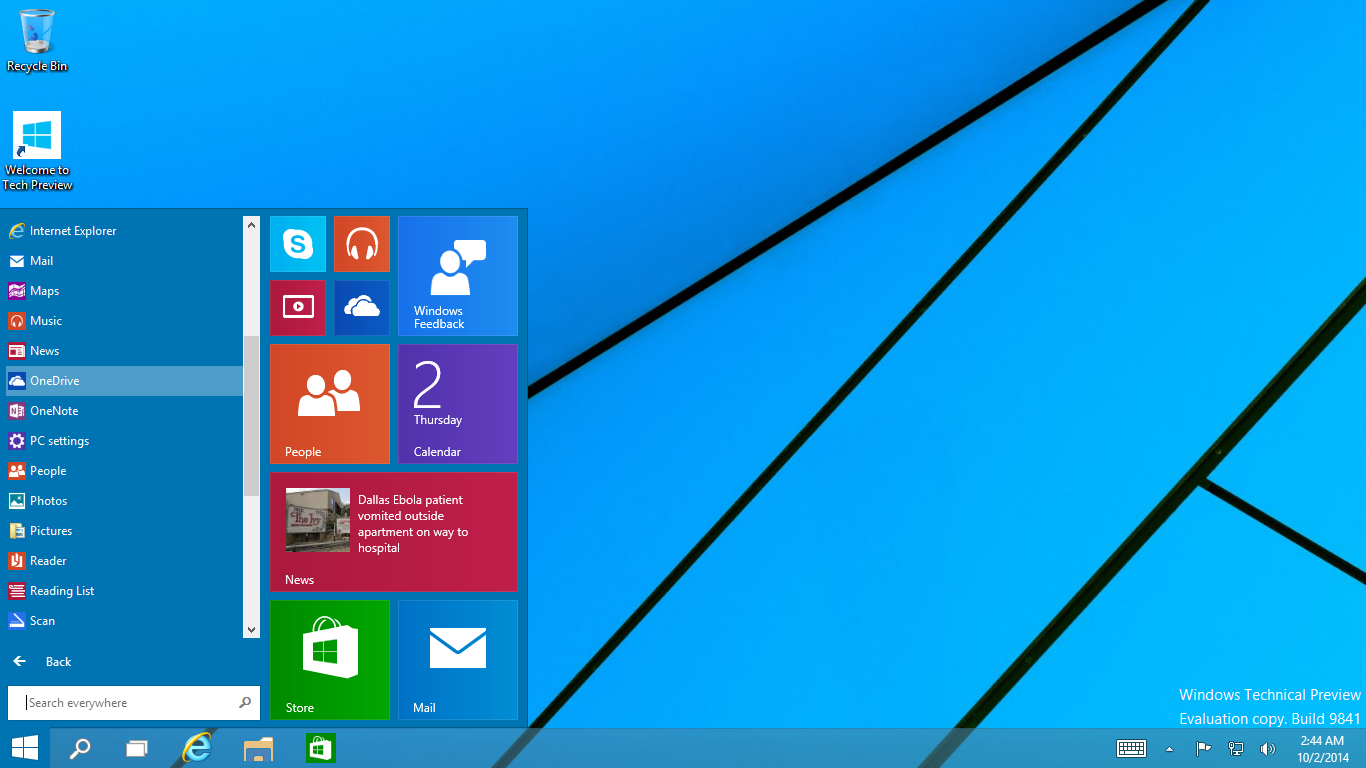Open the Store from the taskbar

pyautogui.click(x=320, y=748)
